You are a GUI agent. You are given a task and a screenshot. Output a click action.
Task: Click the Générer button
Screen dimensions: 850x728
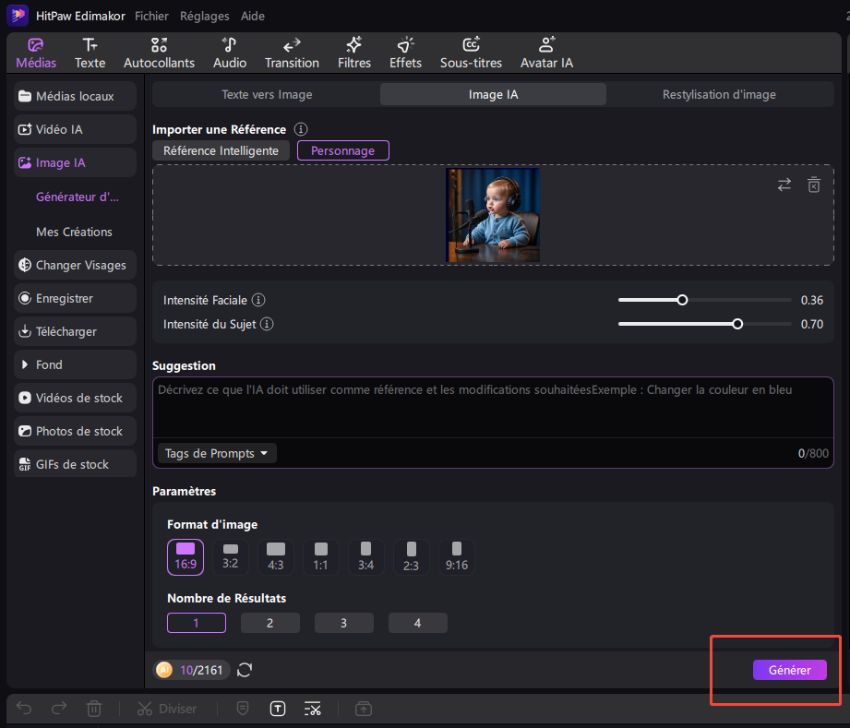(x=789, y=670)
